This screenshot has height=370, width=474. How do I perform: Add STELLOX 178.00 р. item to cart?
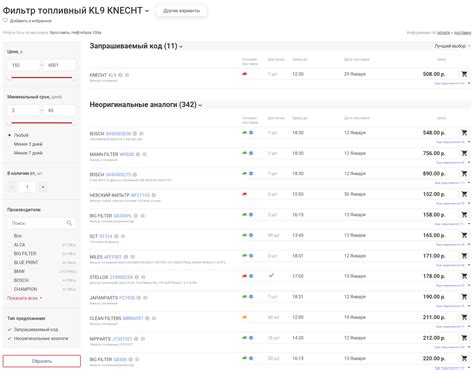(x=464, y=276)
